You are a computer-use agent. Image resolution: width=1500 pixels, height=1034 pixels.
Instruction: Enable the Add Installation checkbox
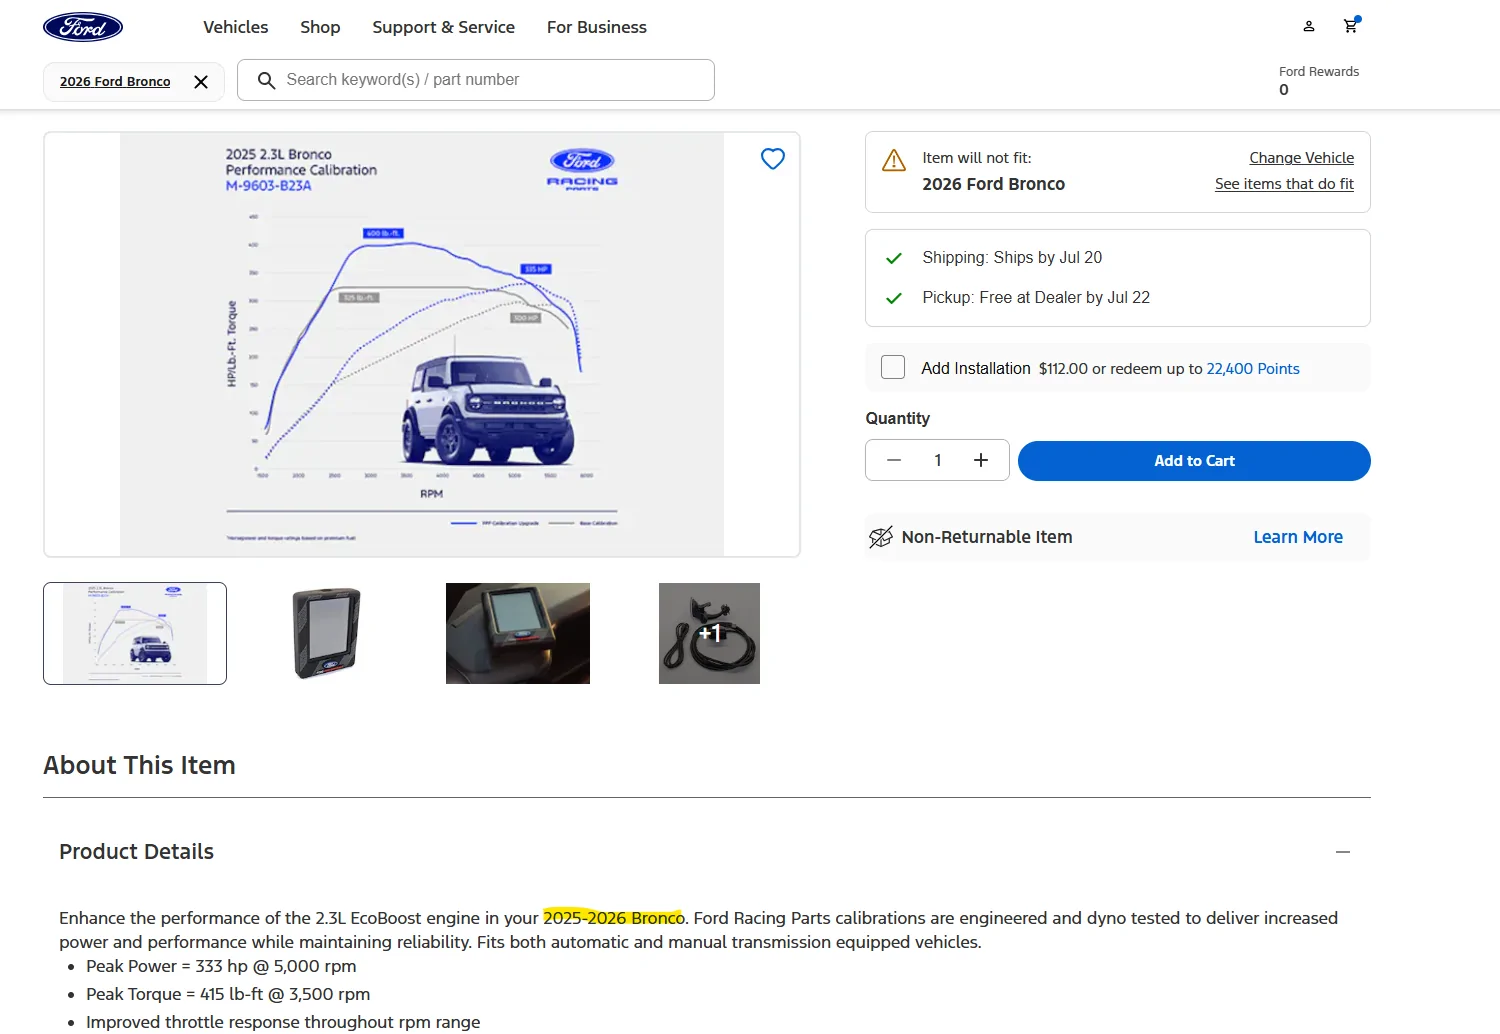click(x=893, y=367)
